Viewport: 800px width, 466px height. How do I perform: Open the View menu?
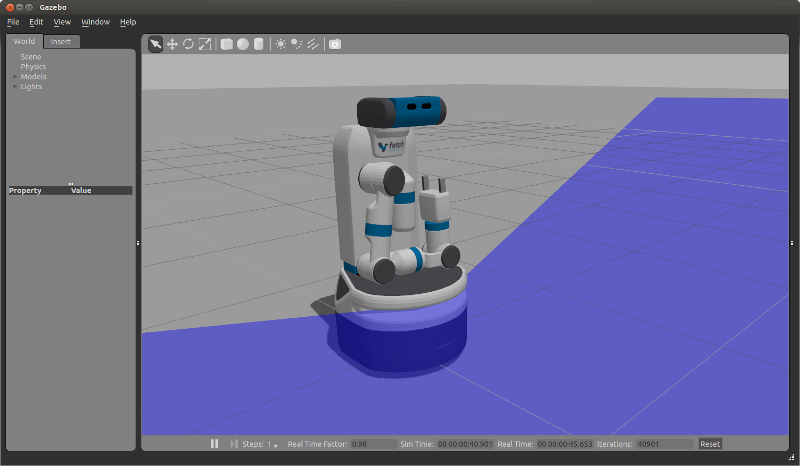tap(62, 22)
